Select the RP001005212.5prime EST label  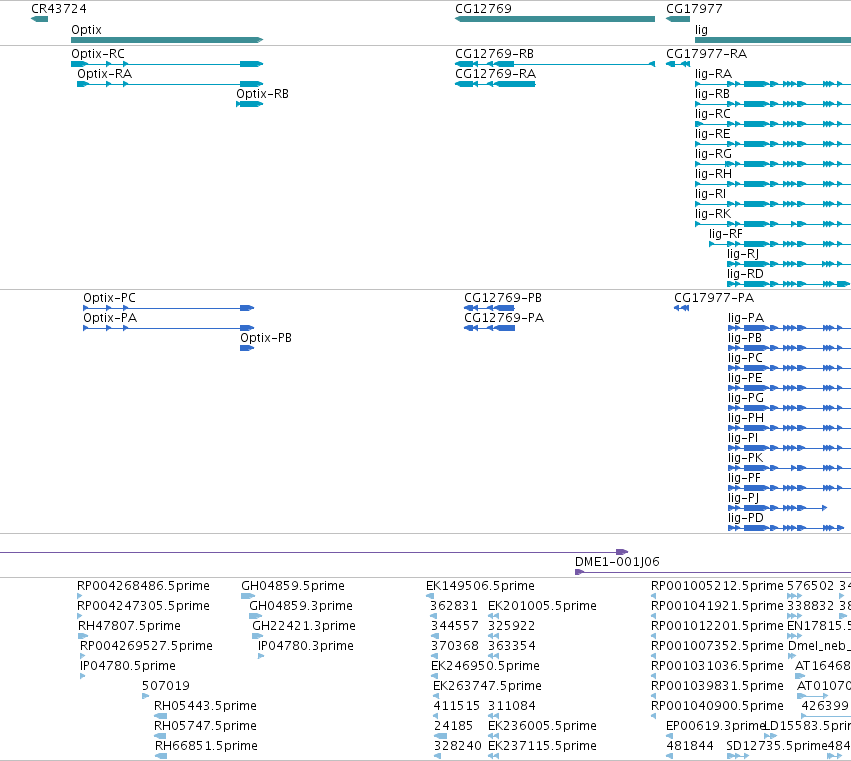click(x=717, y=586)
